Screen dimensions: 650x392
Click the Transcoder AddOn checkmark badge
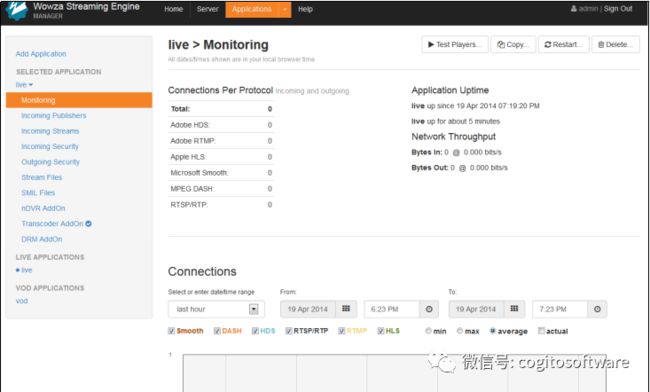tap(88, 223)
